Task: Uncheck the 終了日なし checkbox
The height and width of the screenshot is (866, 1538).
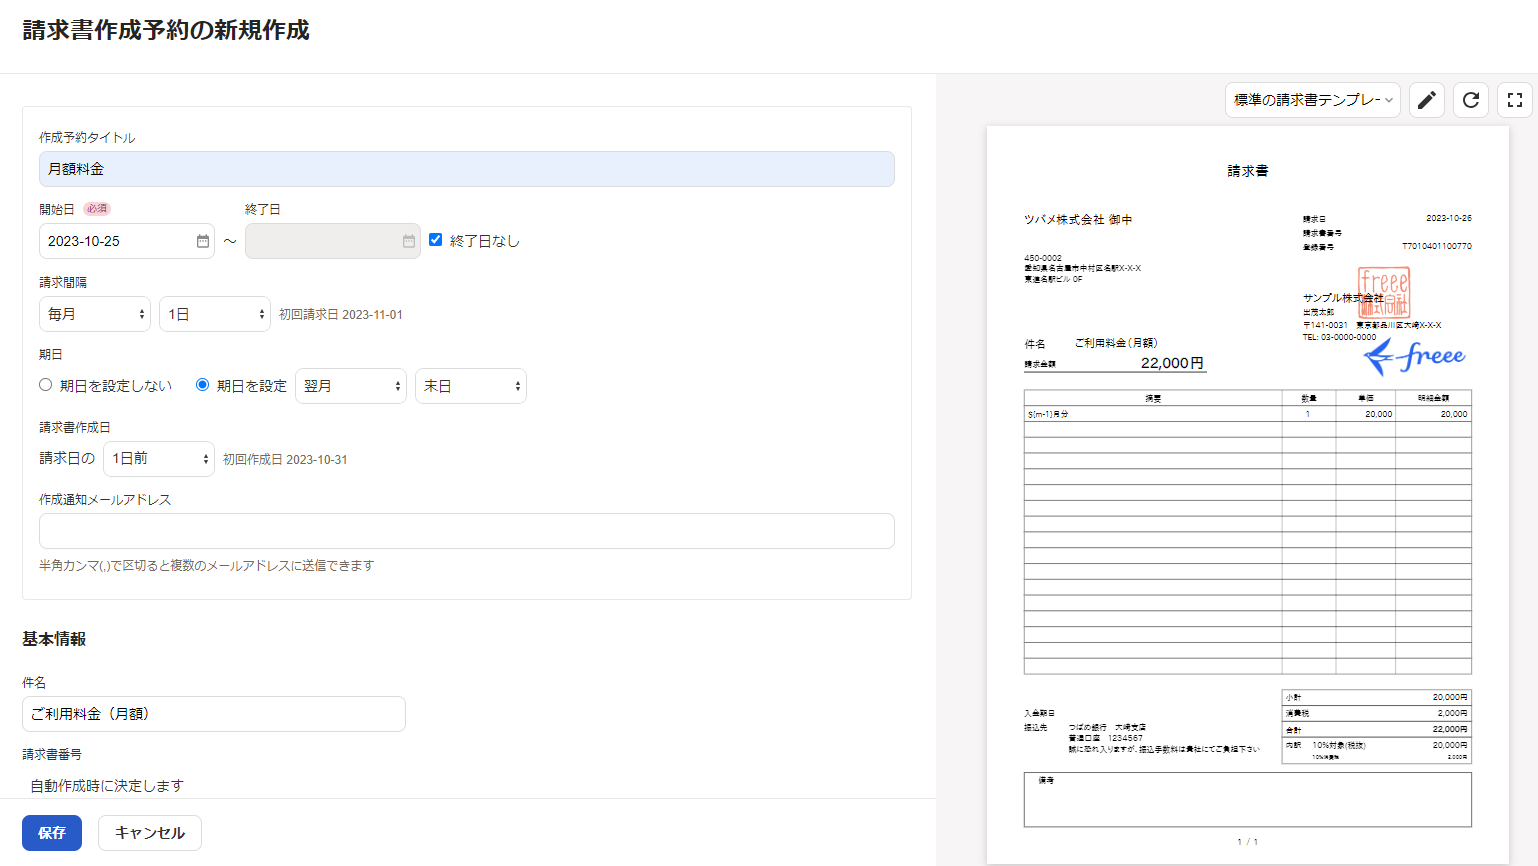Action: click(x=436, y=240)
